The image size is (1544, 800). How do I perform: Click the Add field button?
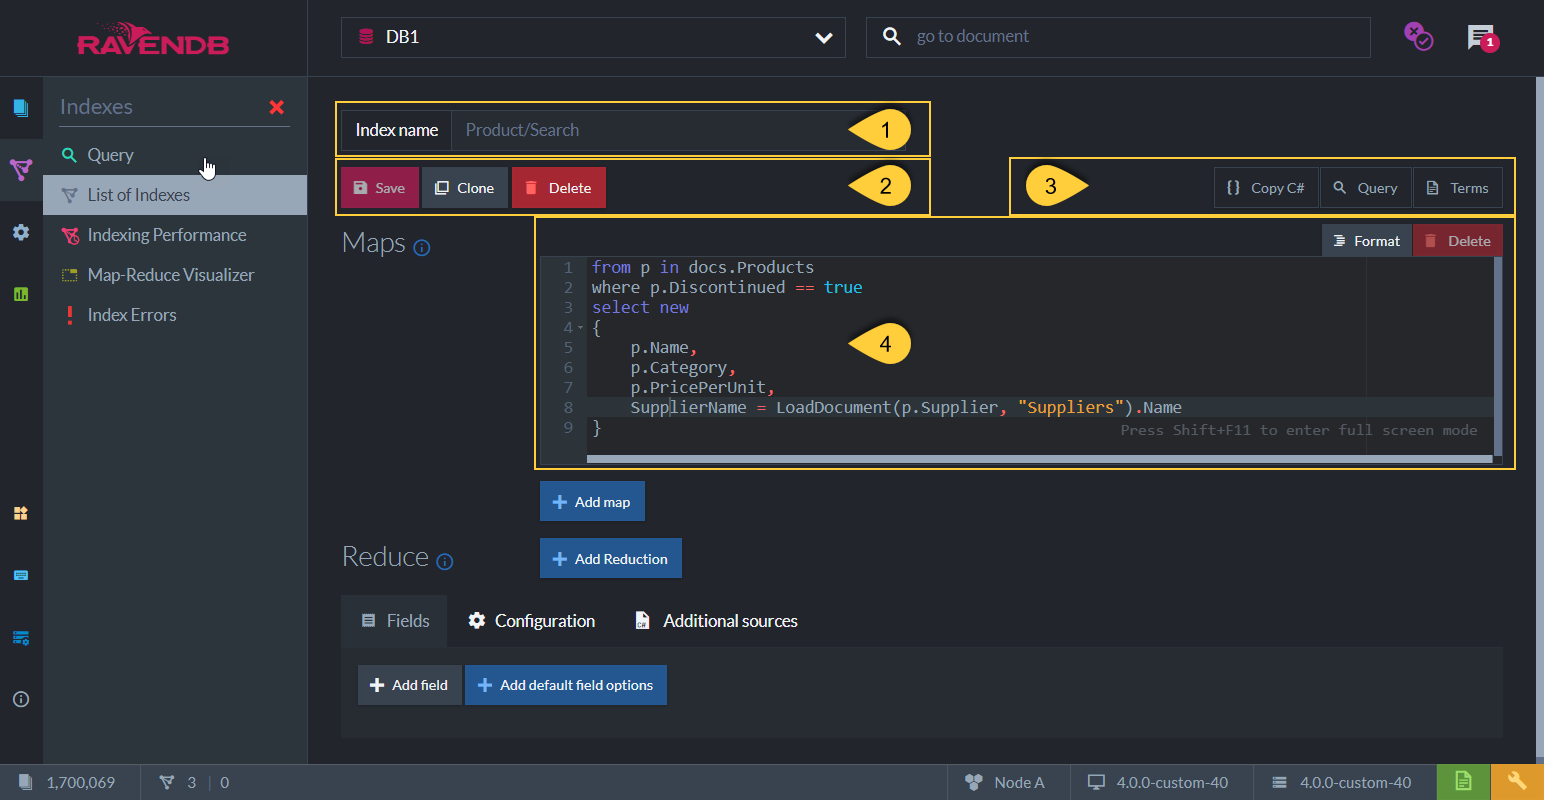410,685
